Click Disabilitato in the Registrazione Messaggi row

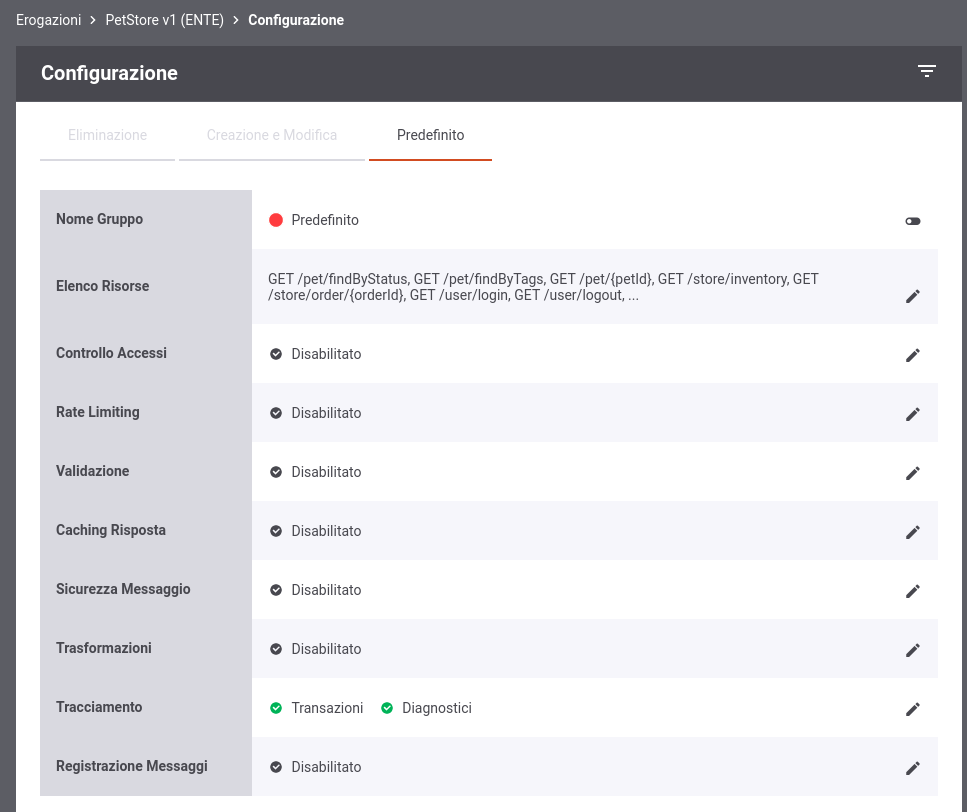click(x=326, y=767)
